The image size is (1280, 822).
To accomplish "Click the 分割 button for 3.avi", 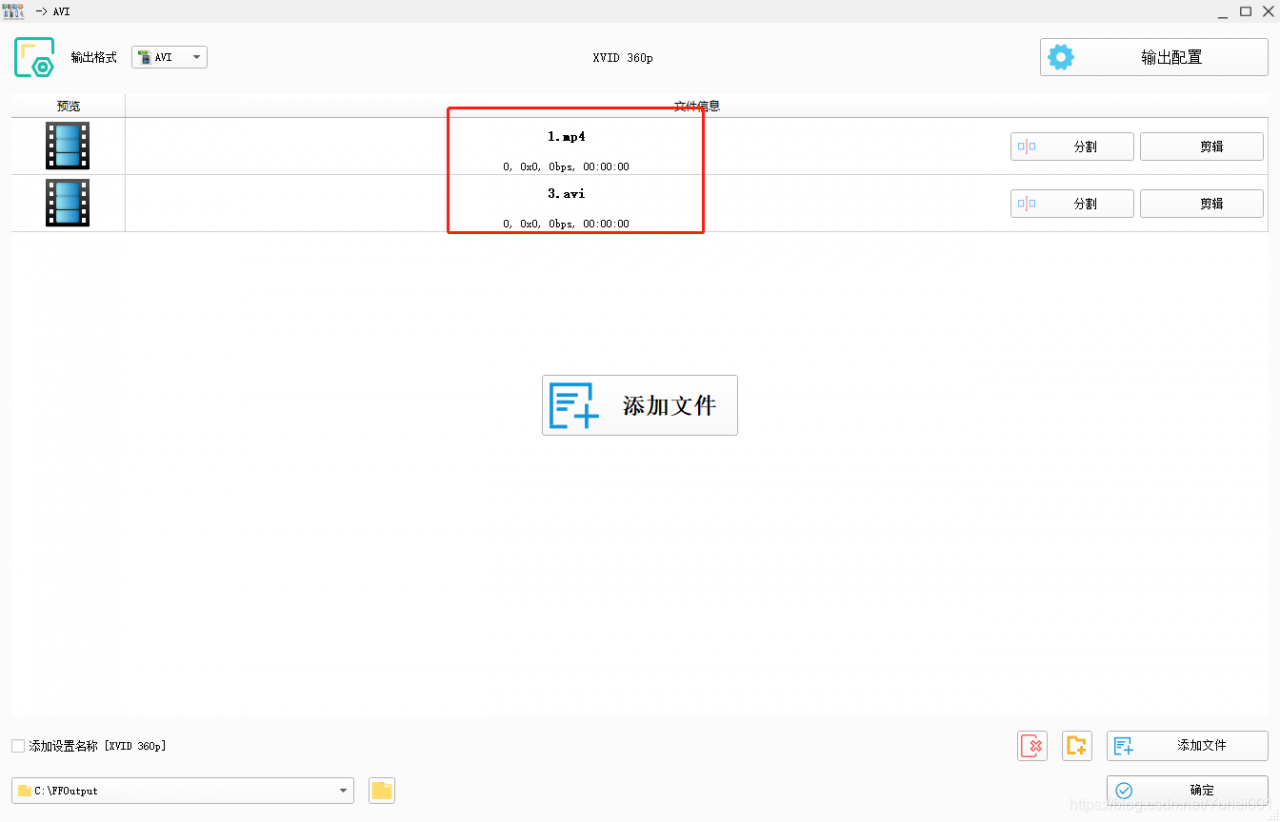I will click(x=1072, y=203).
